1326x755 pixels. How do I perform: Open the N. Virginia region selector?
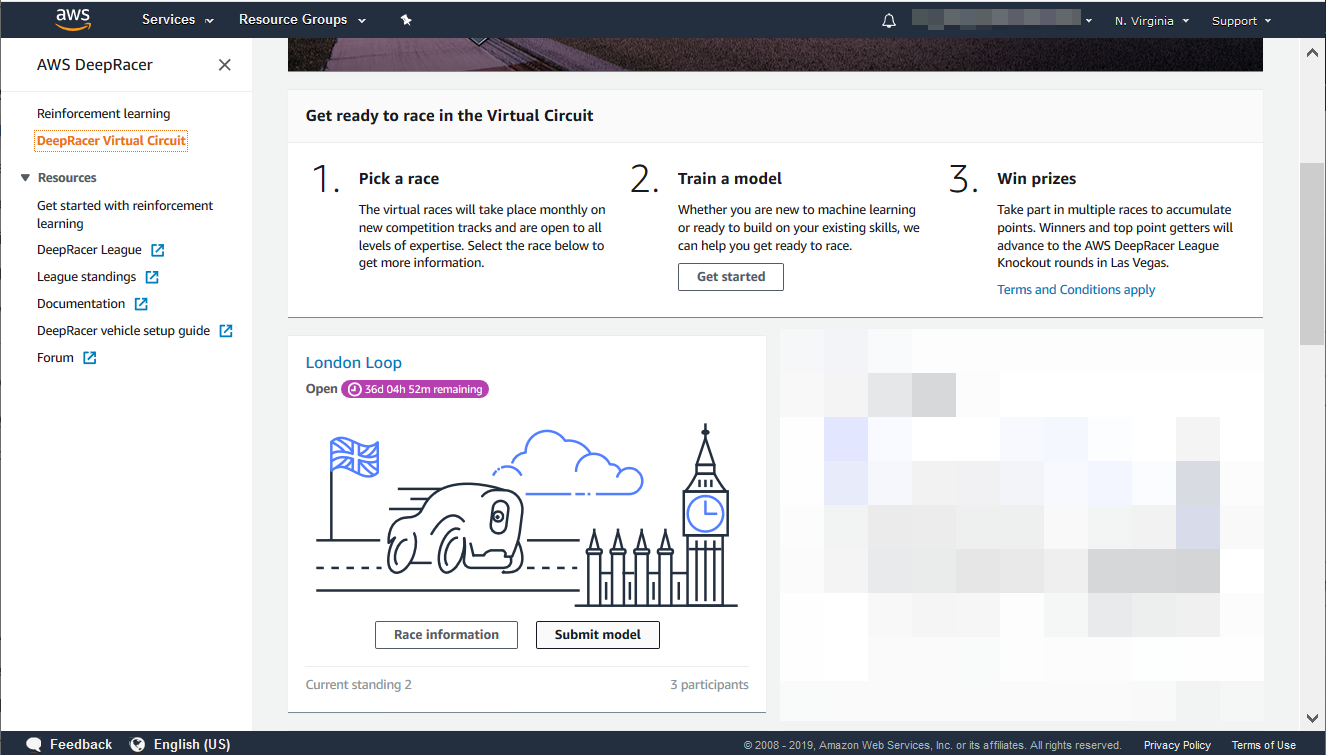pos(1151,20)
